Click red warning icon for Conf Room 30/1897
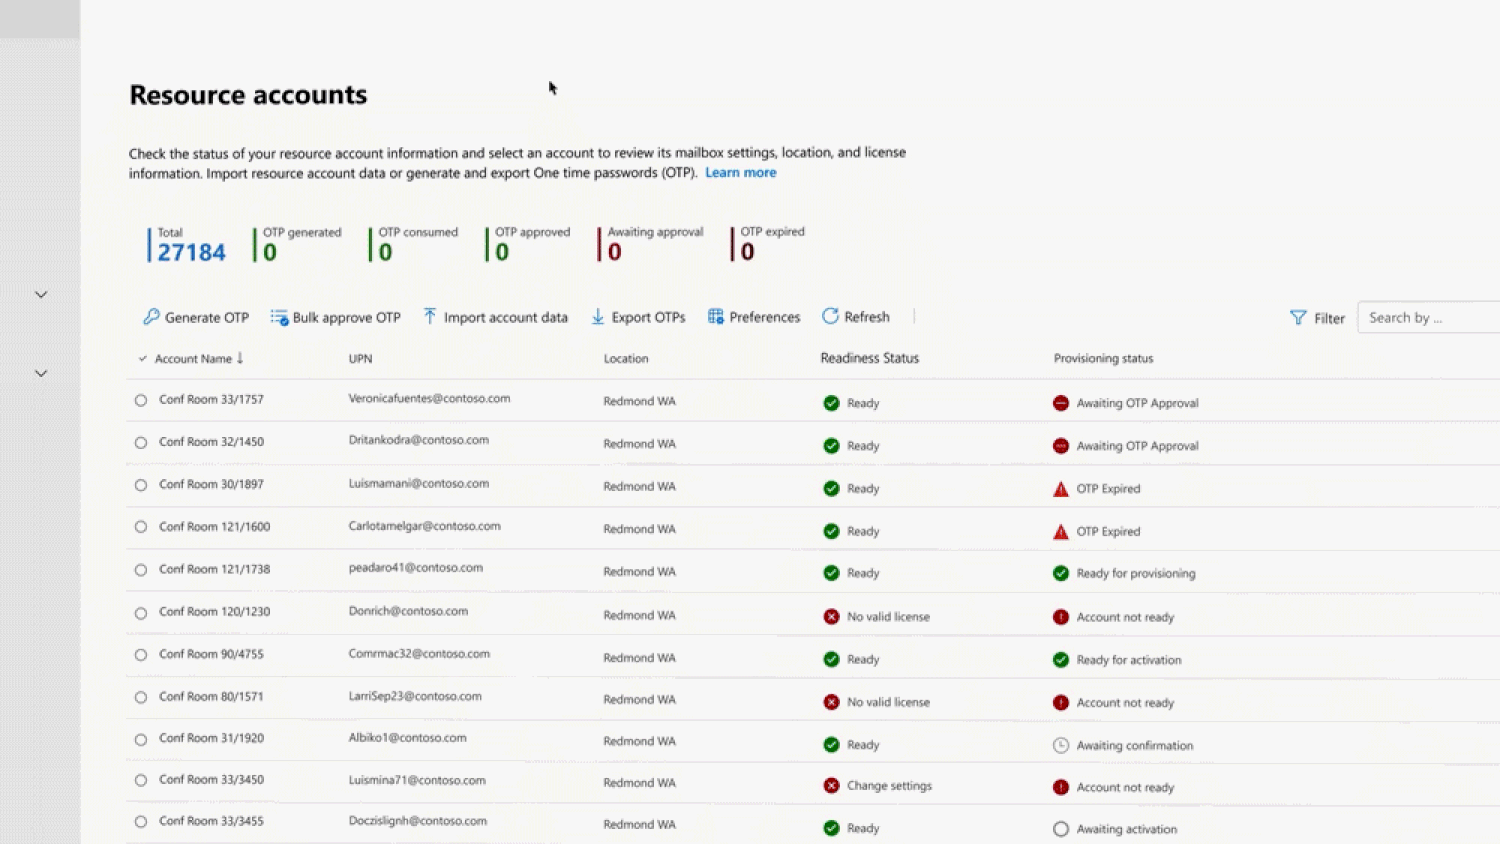The height and width of the screenshot is (844, 1500). 1061,489
